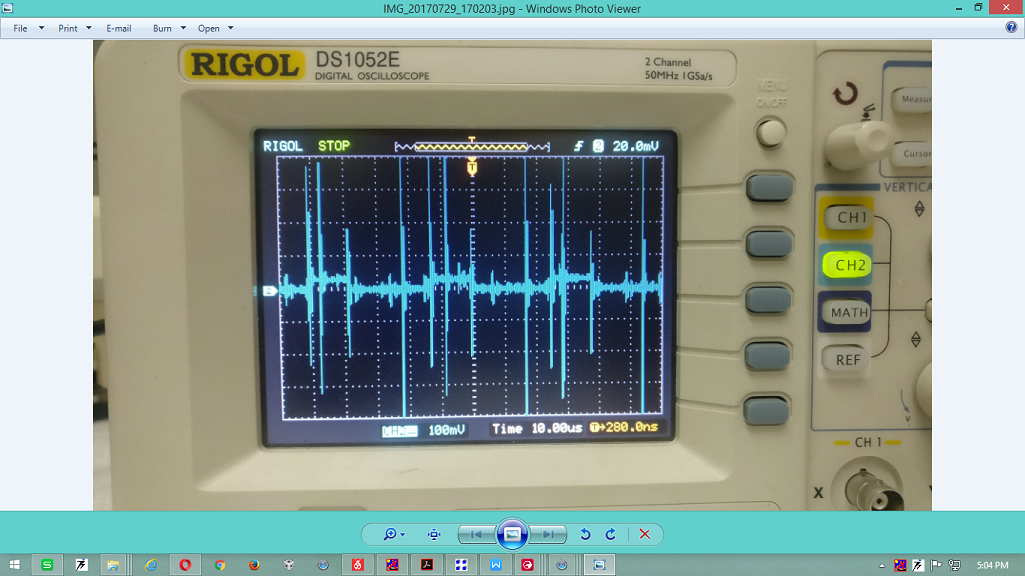
Task: Click the magnifier zoom display-size button
Action: (x=394, y=534)
